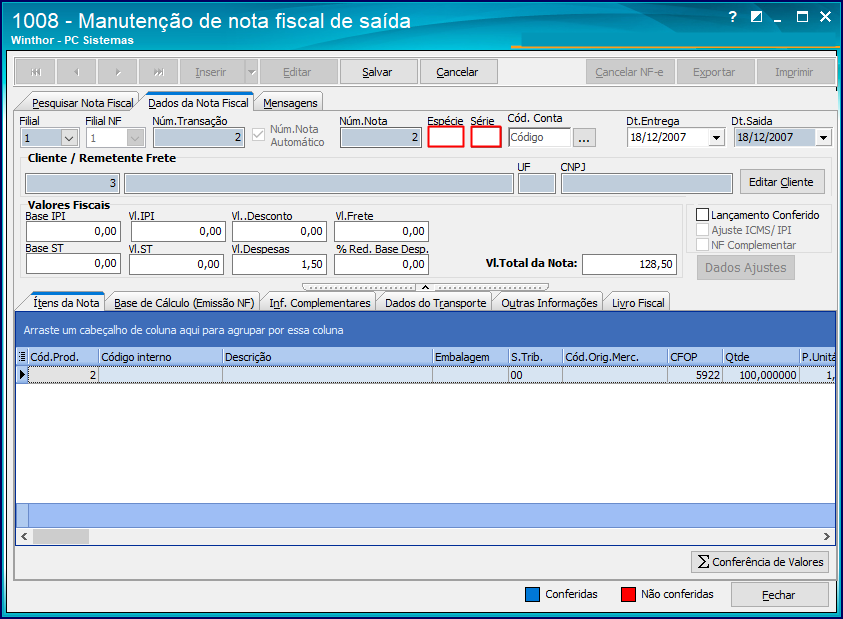Screen dimensions: 843x619
Task: Select Qtde cell 100,000000
Action: click(761, 375)
